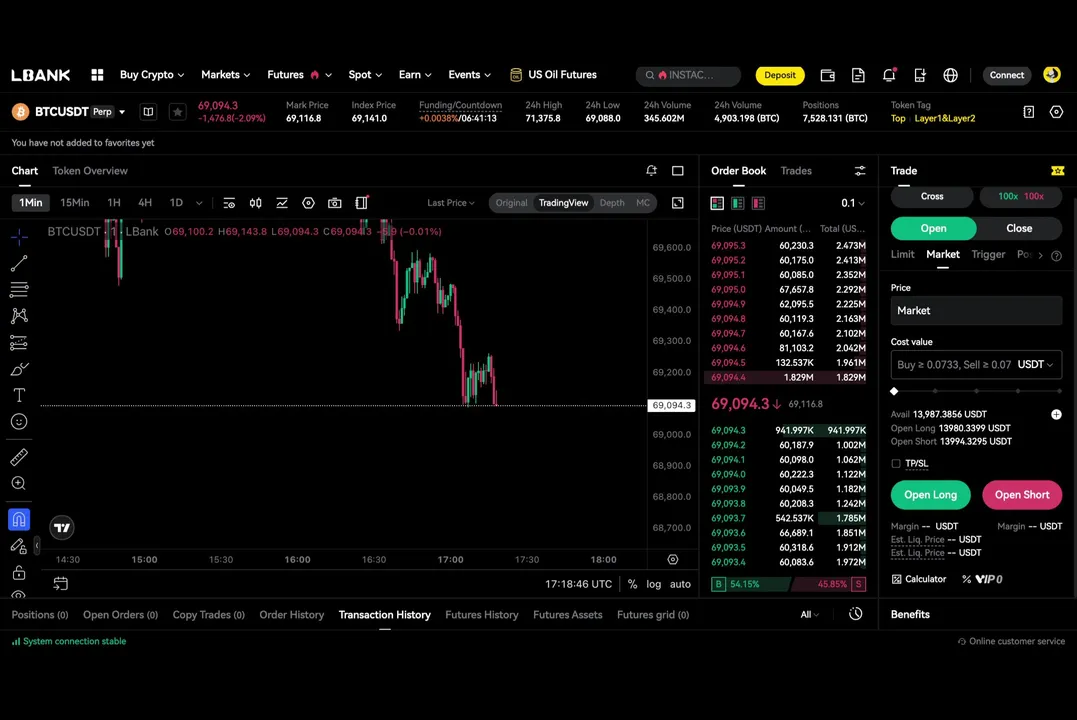Click the yellow Deposit button
This screenshot has width=1077, height=720.
point(780,75)
